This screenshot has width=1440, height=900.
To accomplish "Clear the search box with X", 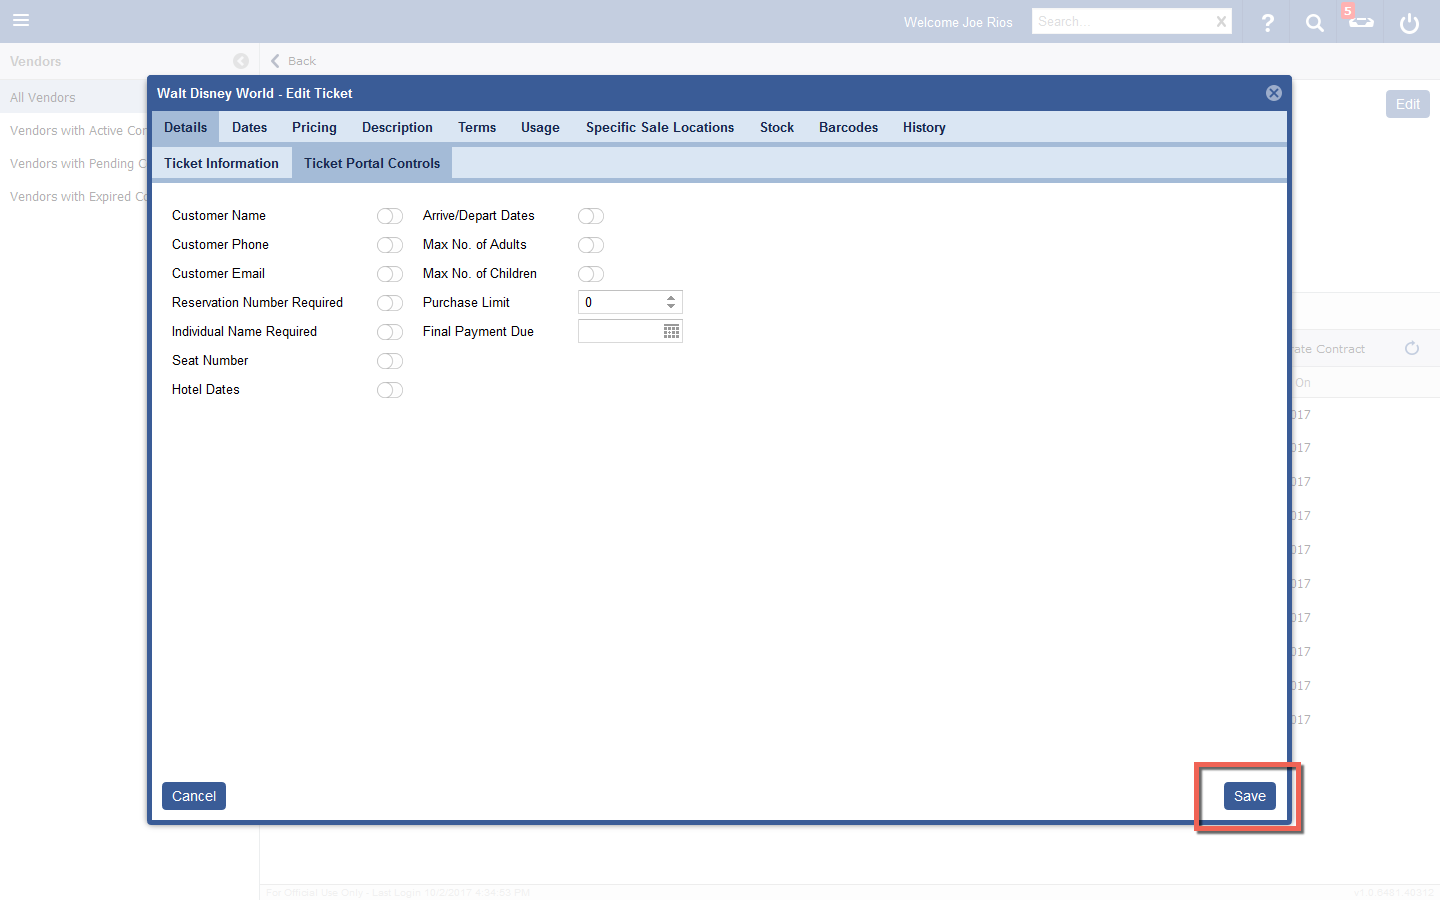I will click(x=1221, y=22).
